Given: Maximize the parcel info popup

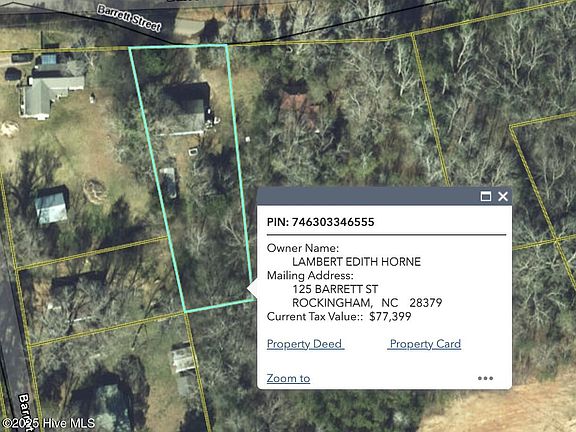Looking at the screenshot, I should (486, 197).
